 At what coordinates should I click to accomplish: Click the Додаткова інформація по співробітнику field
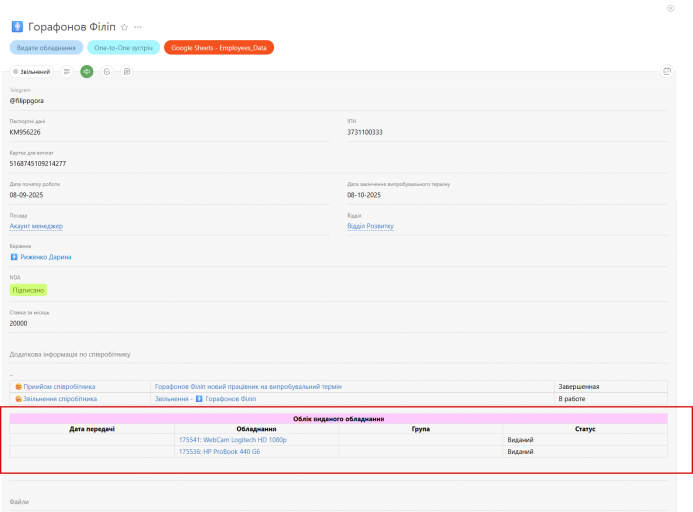point(70,354)
